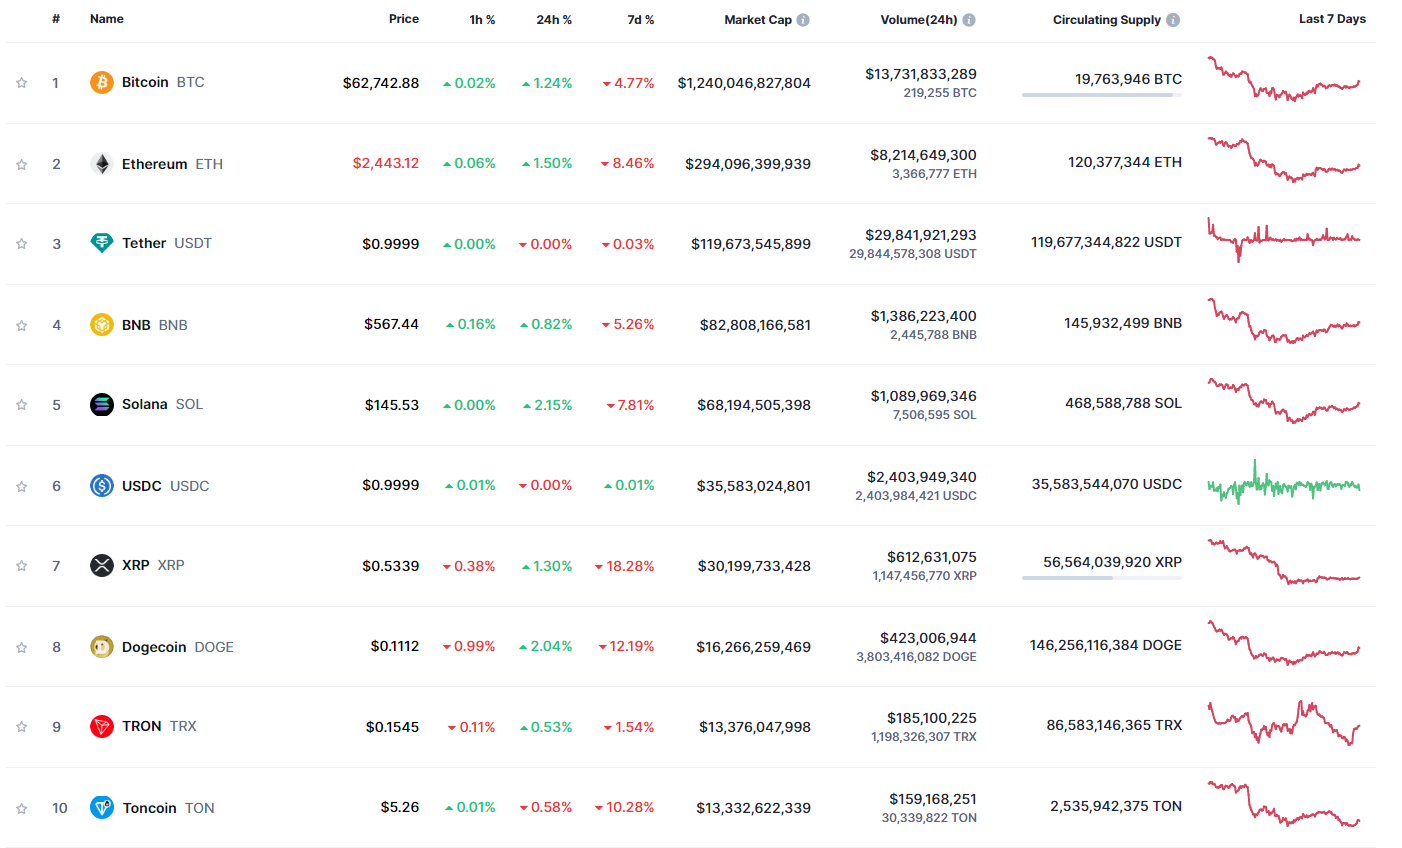Click Toncoin circulating supply 2,535,942,375 TON
1402x848 pixels.
point(1116,806)
